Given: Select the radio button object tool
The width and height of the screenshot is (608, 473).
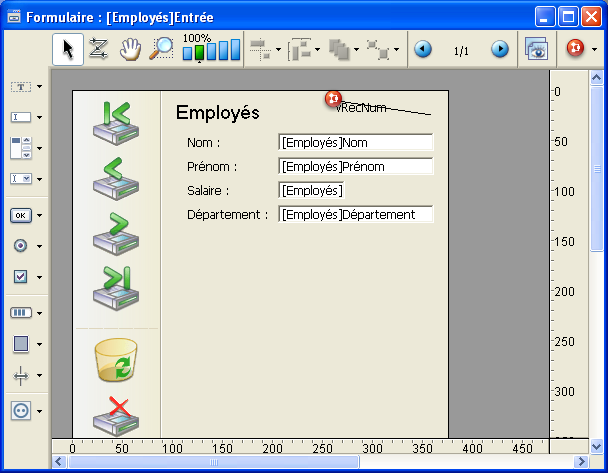Looking at the screenshot, I should point(21,245).
